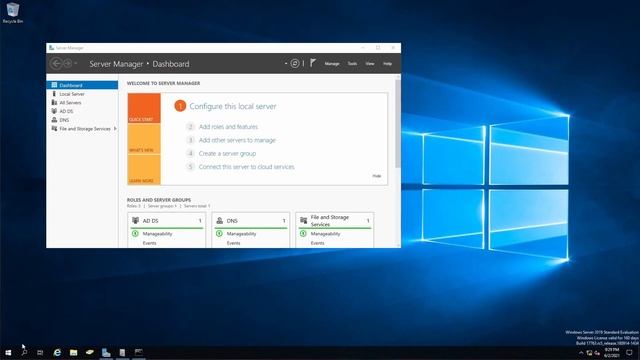Click the Server Manager vertical scrollbar
The width and height of the screenshot is (640, 360).
pos(398,123)
